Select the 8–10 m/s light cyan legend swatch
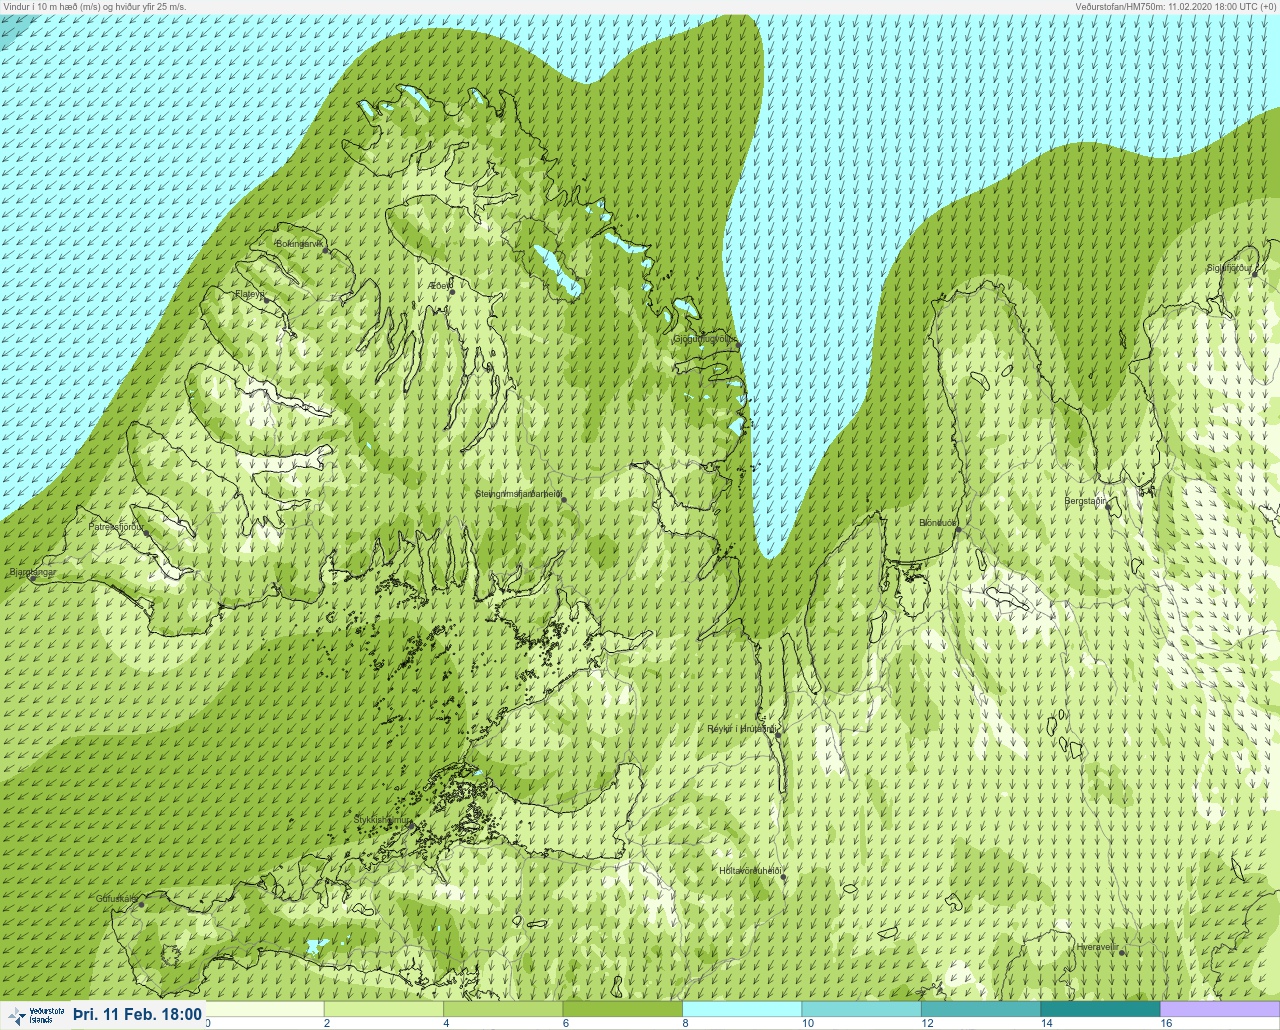 point(742,1009)
